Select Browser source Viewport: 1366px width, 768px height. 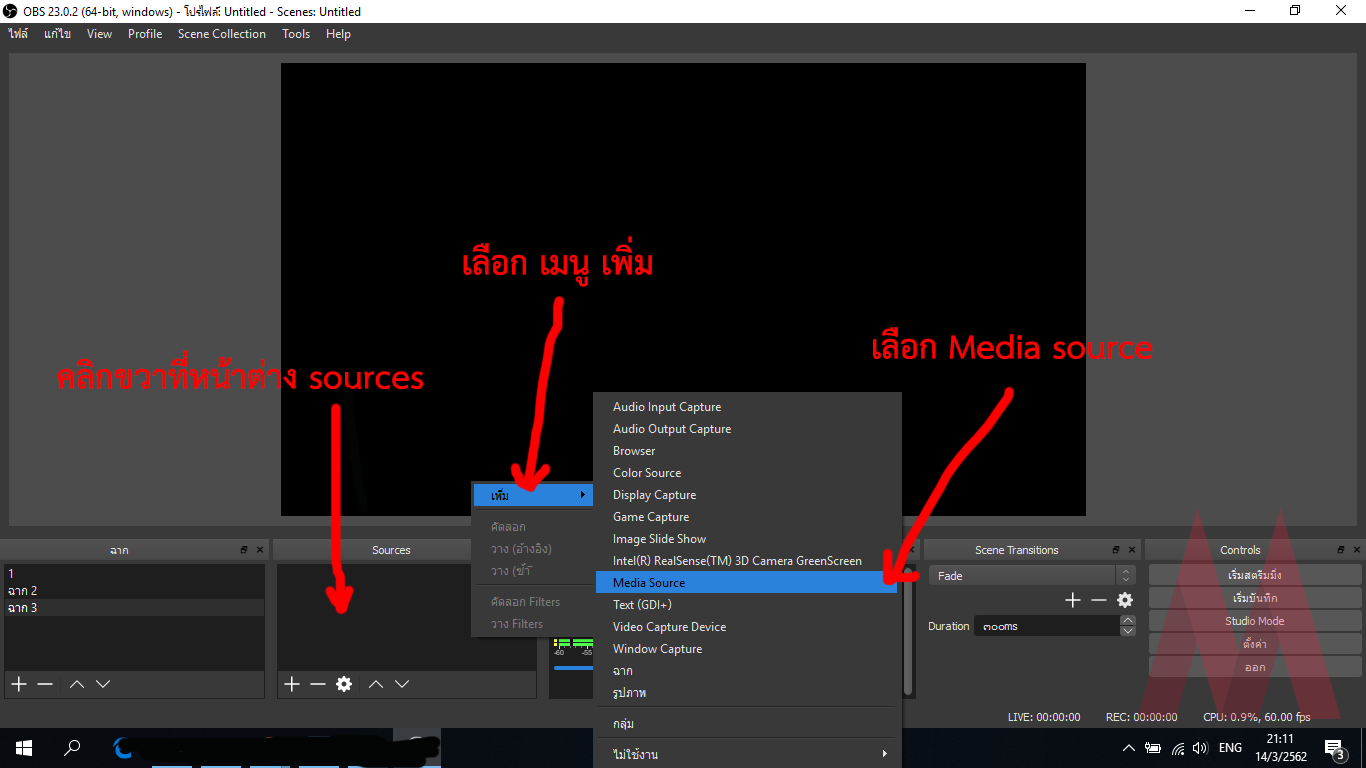point(746,451)
